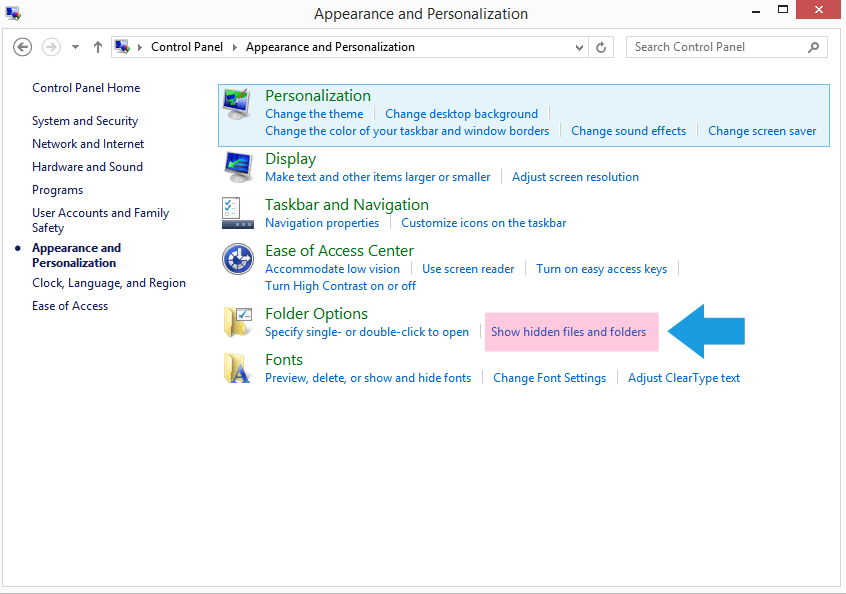
Task: Open the recent locations dropdown arrow
Action: tap(76, 47)
